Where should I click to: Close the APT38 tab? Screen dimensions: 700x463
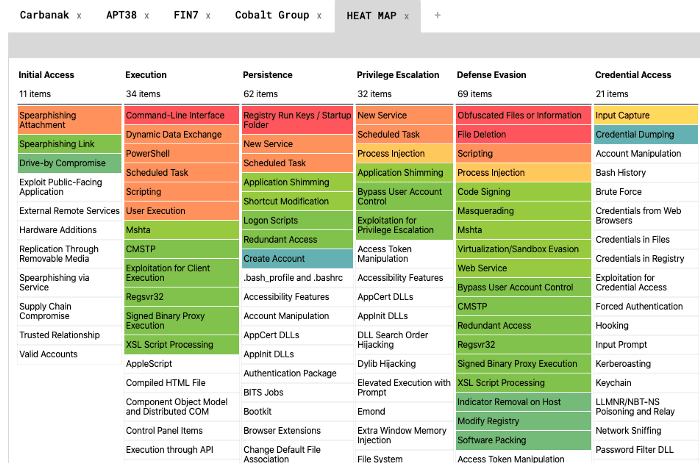coord(146,16)
